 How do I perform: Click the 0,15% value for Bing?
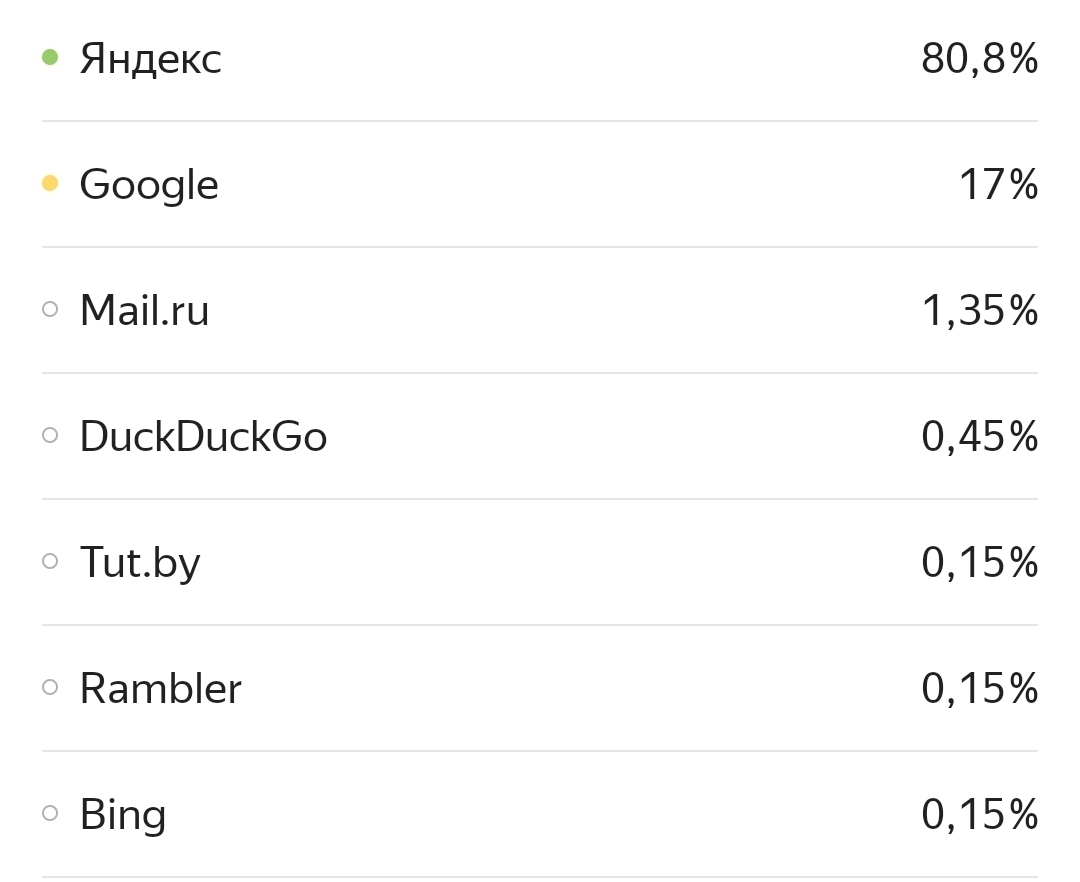[980, 816]
